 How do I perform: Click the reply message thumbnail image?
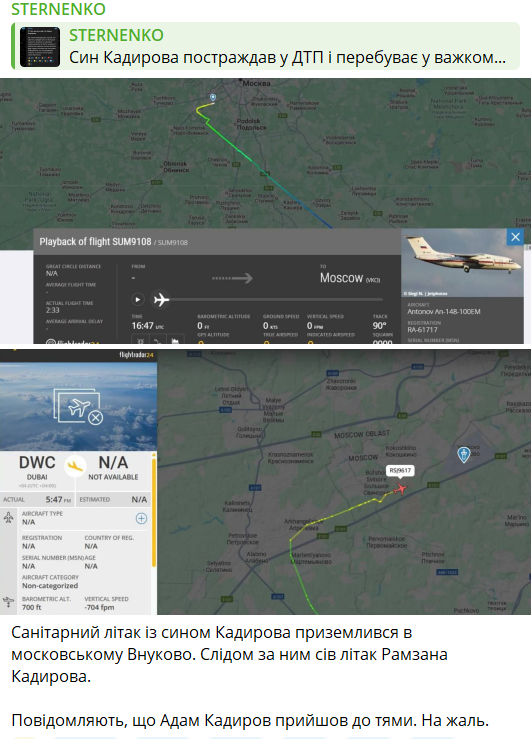point(40,46)
